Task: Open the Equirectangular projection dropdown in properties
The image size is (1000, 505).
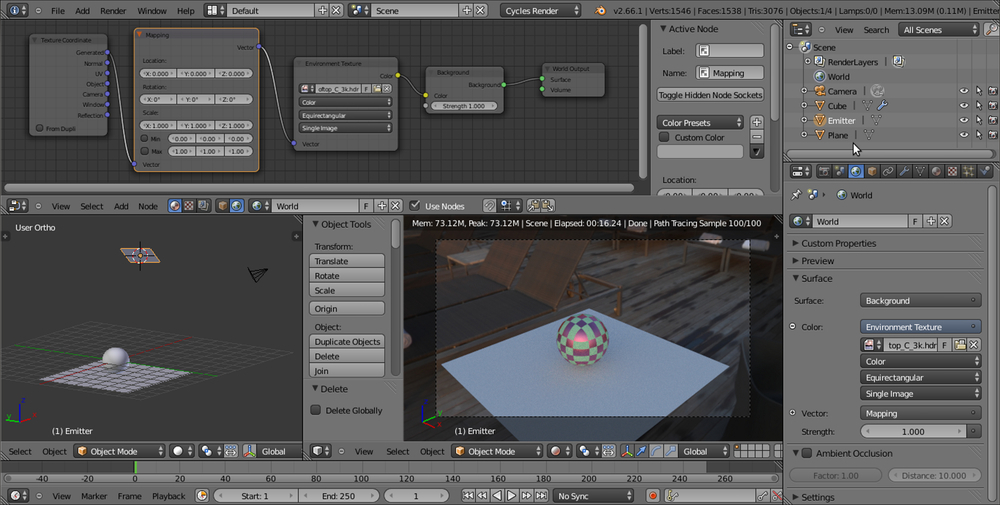Action: (920, 378)
